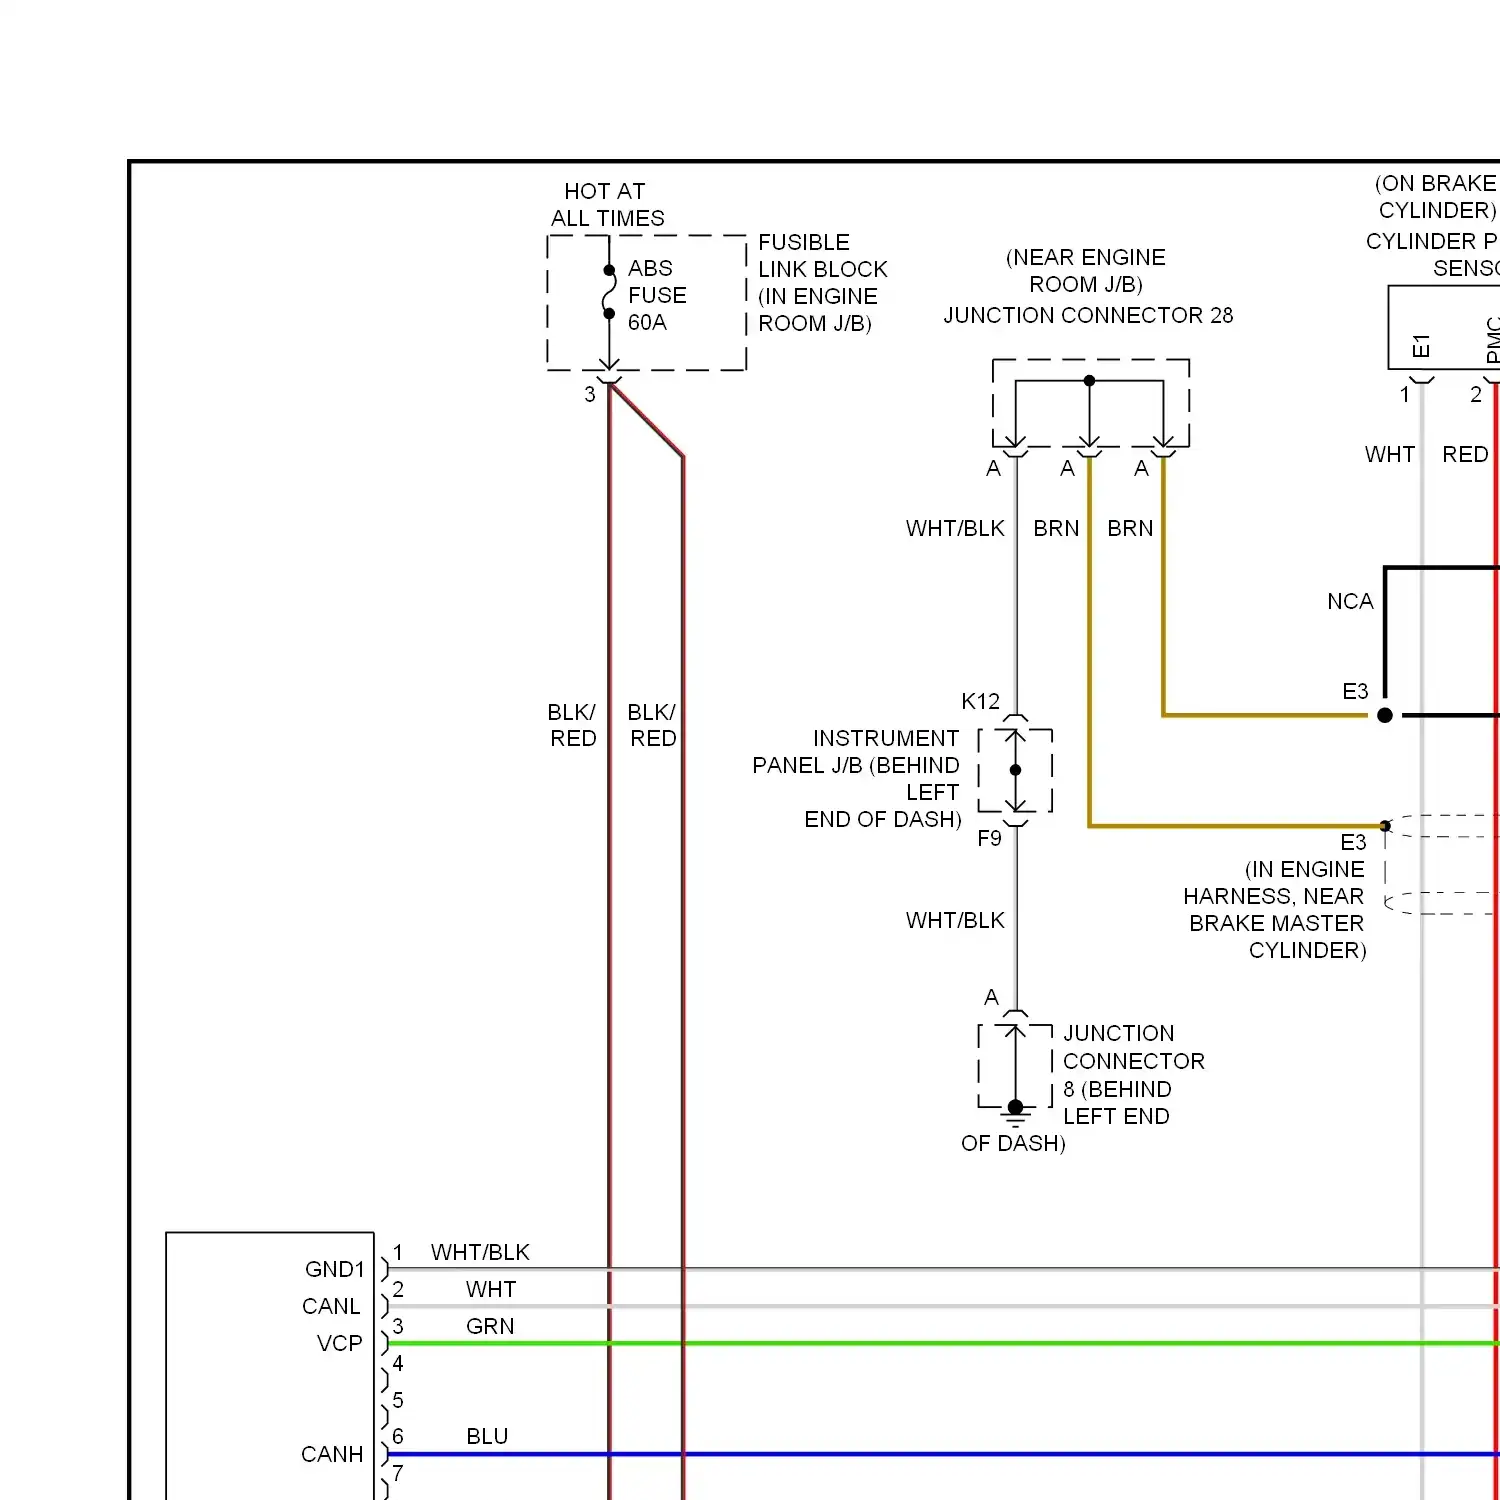Click the "(NEAR ENGINE ROOM J/B)" note
The height and width of the screenshot is (1500, 1500).
(x=1086, y=271)
